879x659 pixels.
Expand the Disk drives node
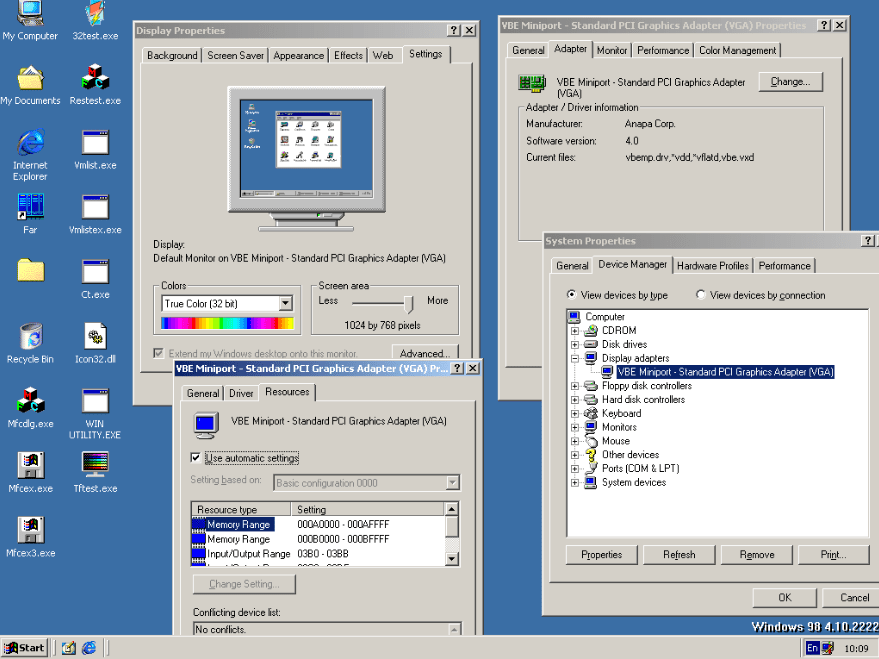[575, 345]
